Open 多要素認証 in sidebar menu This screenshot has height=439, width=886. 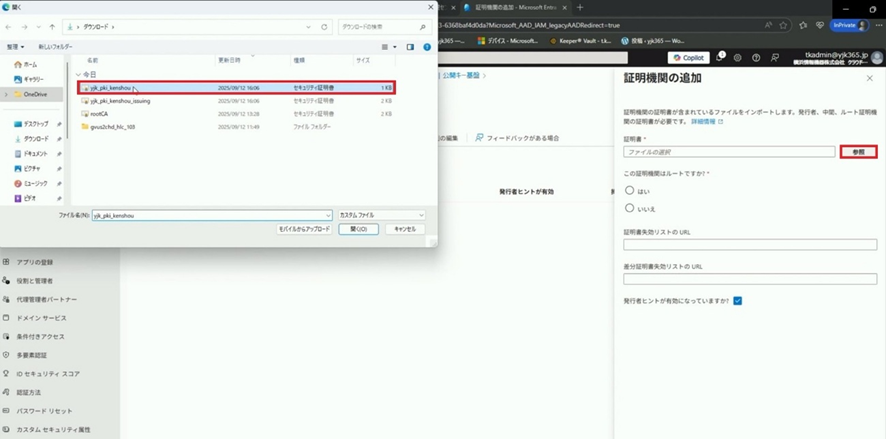tap(34, 355)
